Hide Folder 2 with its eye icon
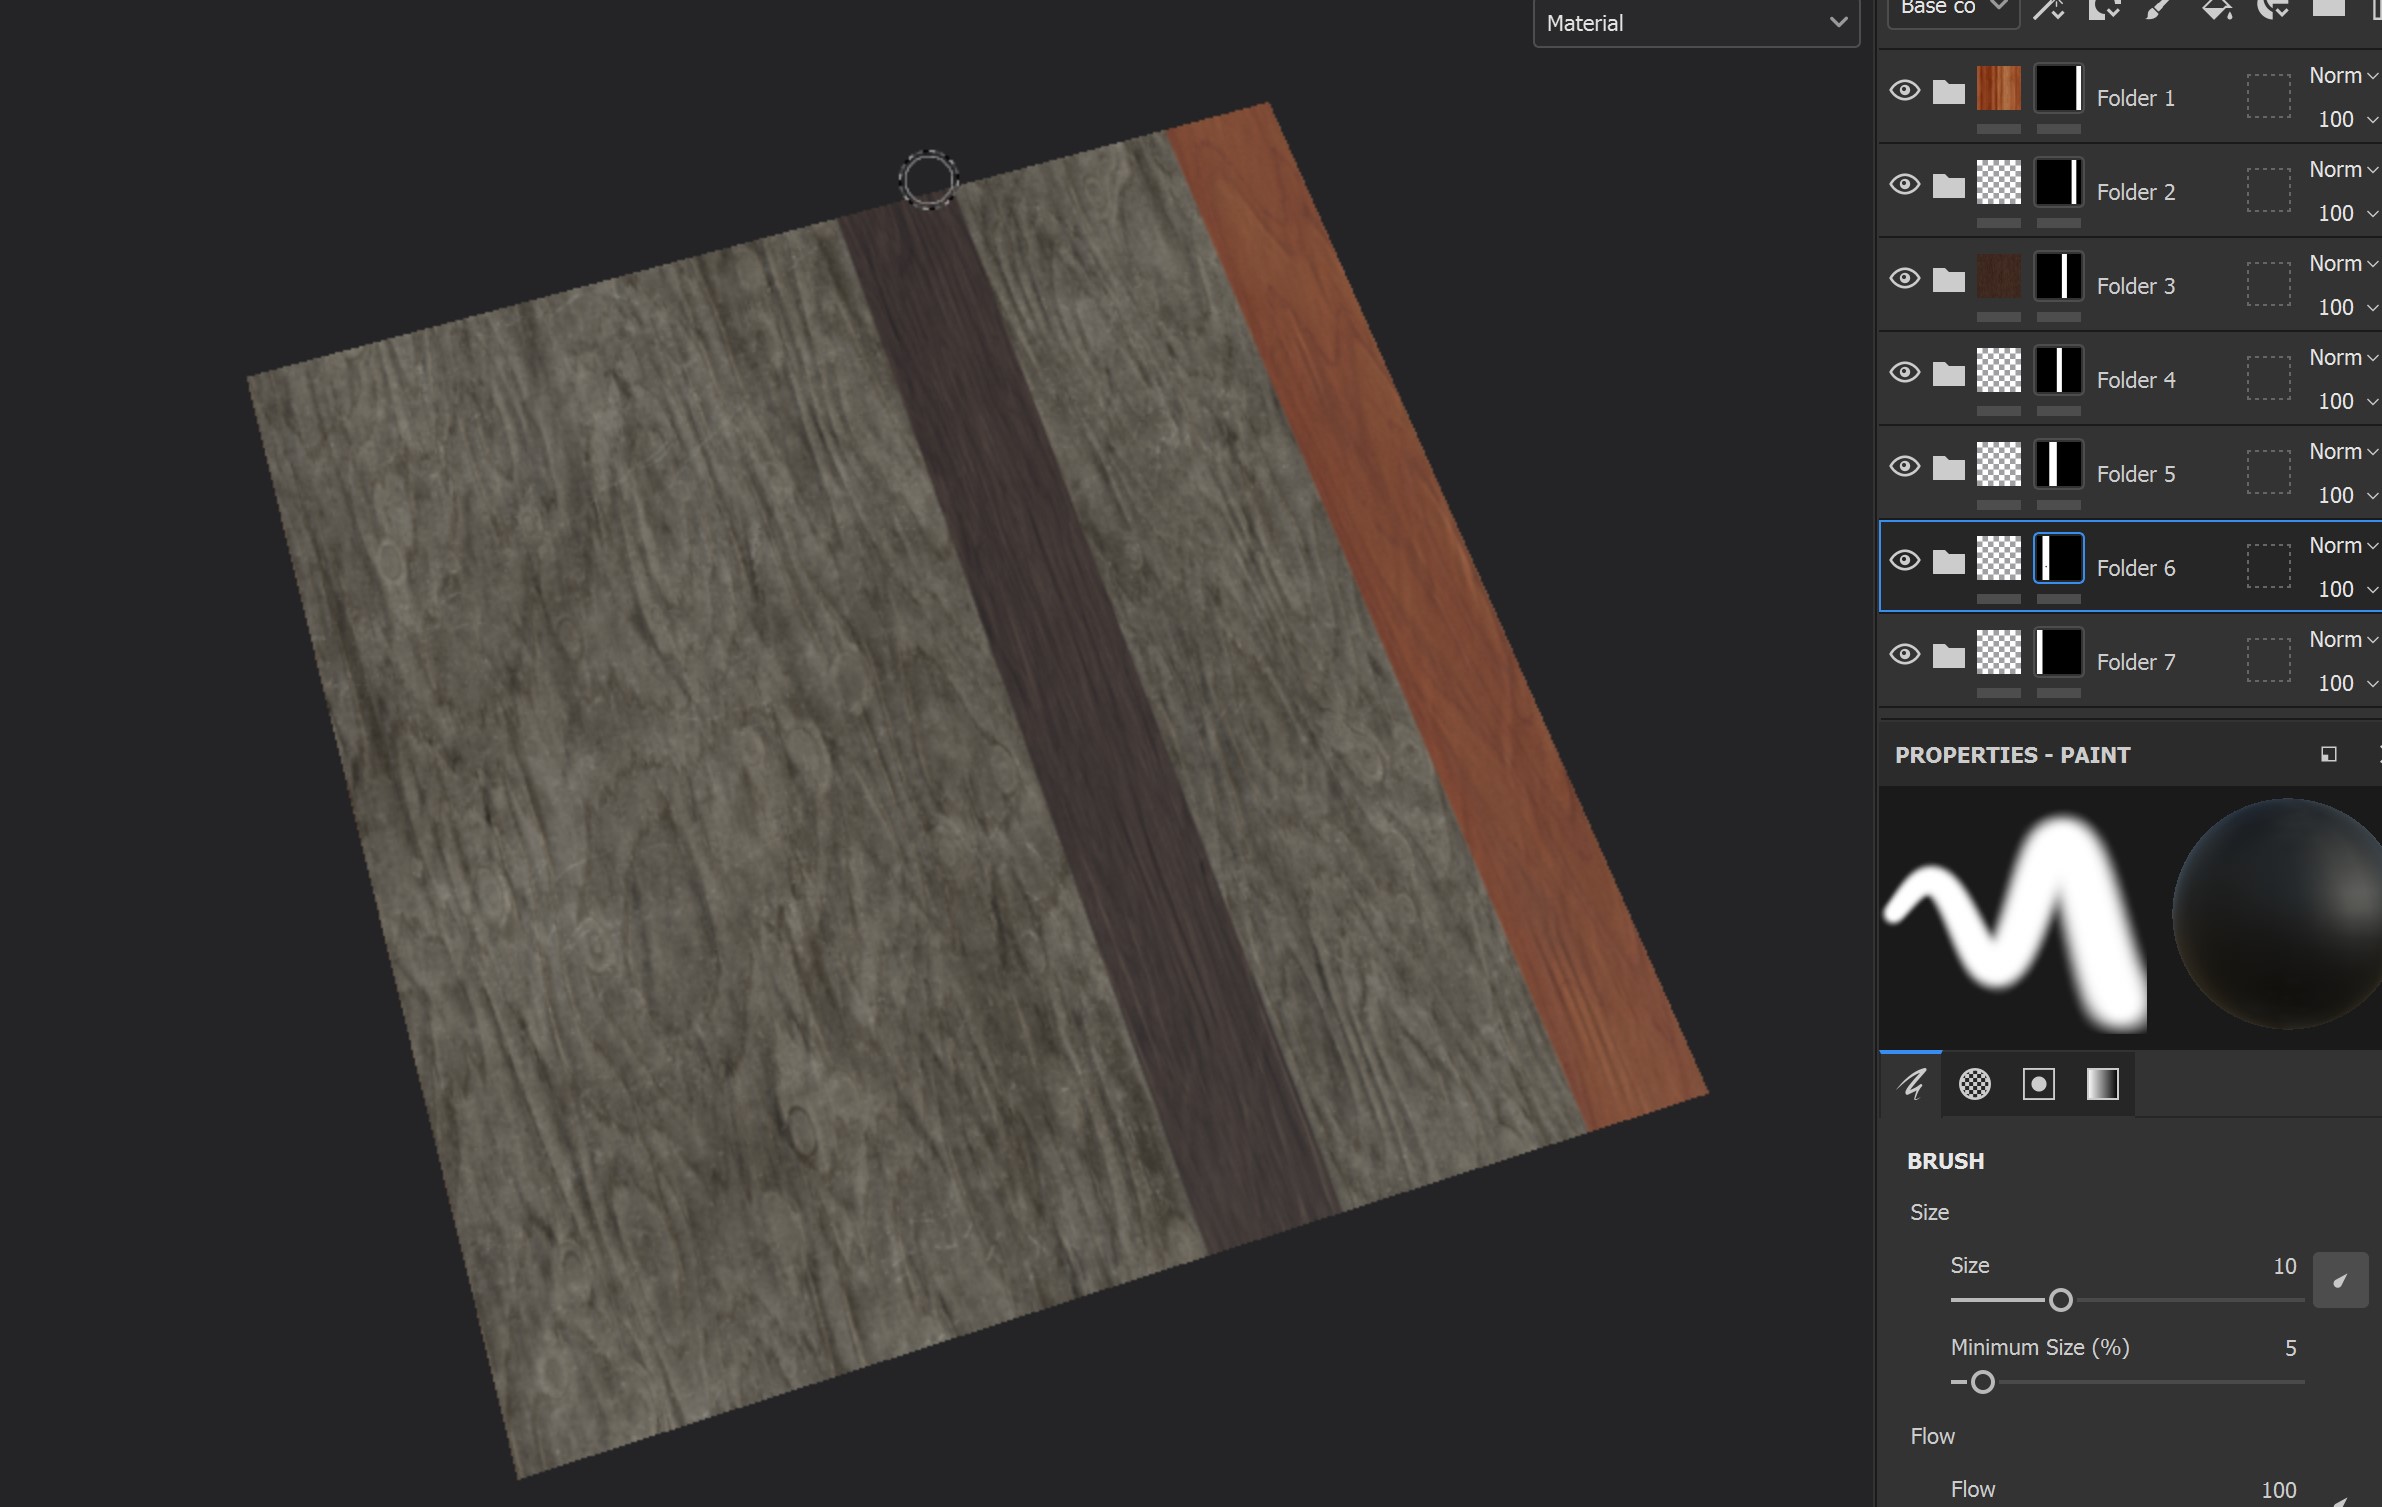Image resolution: width=2382 pixels, height=1507 pixels. pos(1905,185)
